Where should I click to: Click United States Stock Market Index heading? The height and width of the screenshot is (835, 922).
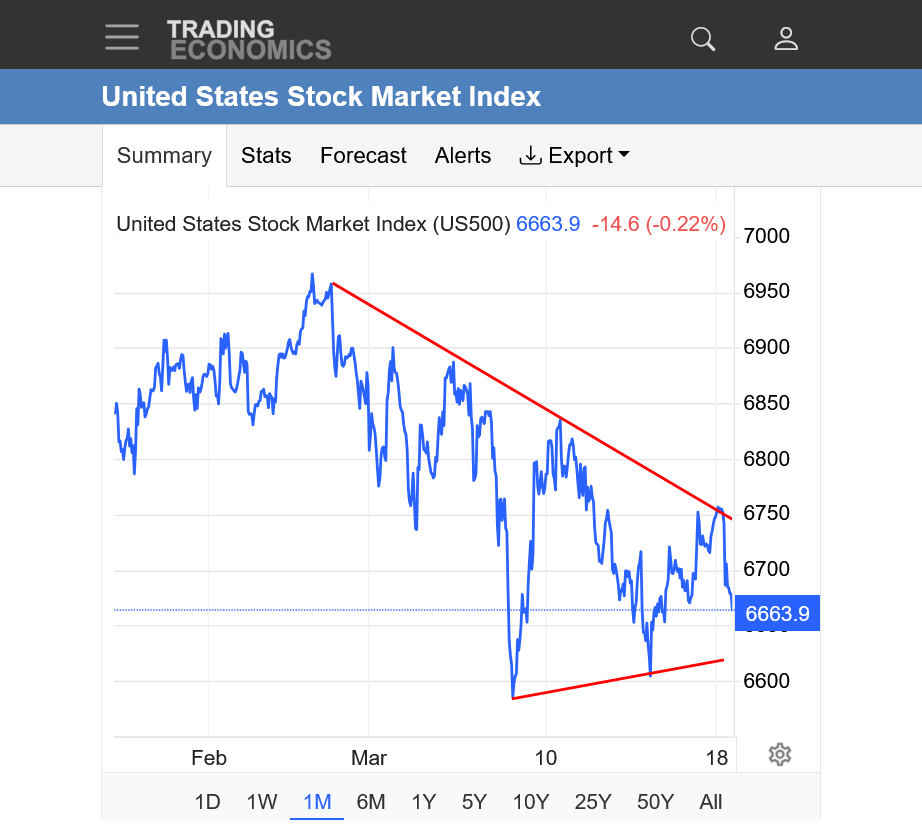tap(321, 97)
